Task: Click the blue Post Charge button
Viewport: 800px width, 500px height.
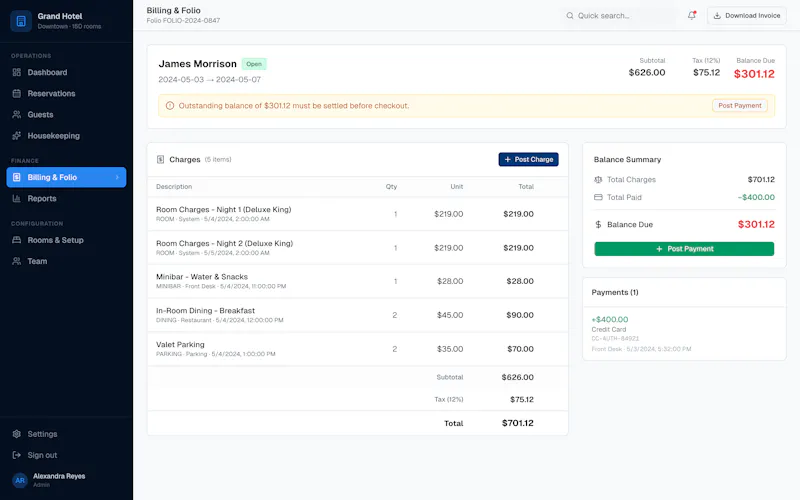Action: [529, 160]
